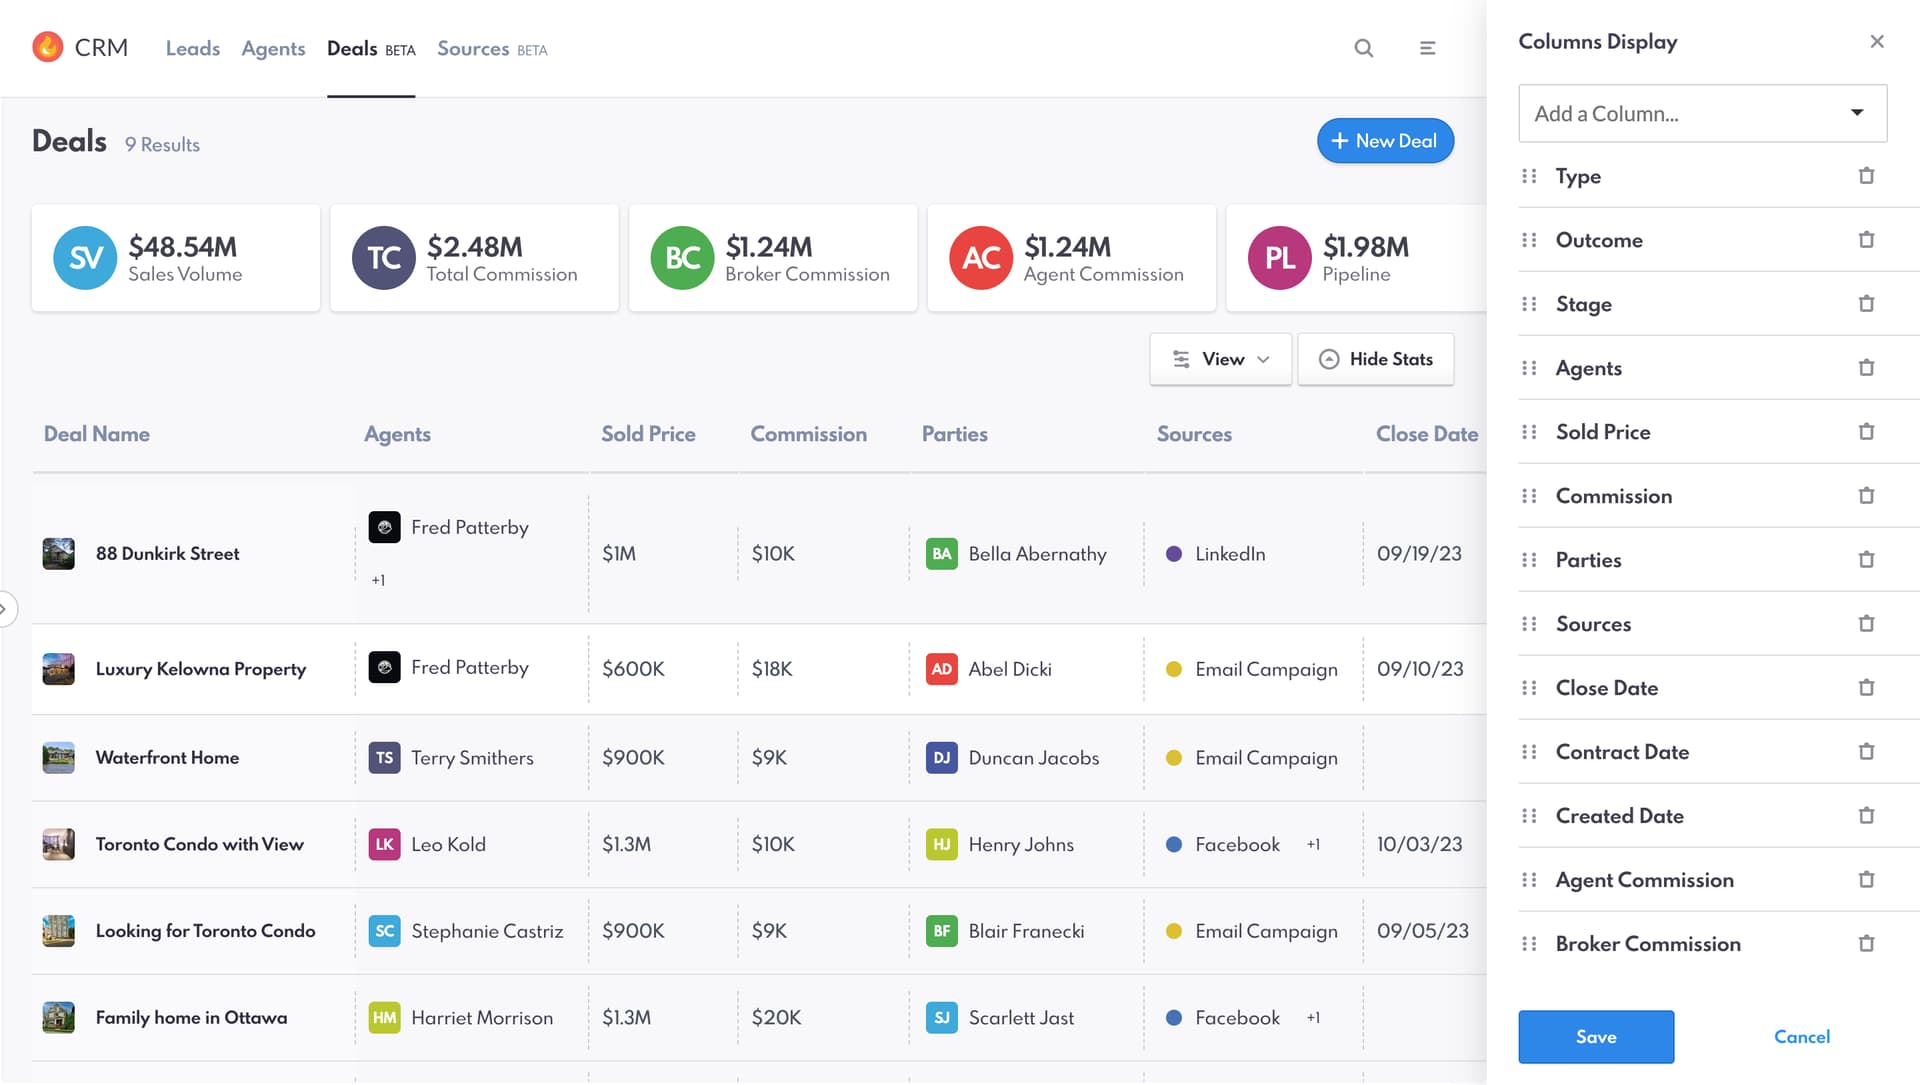Delete the Sources column

[1866, 624]
